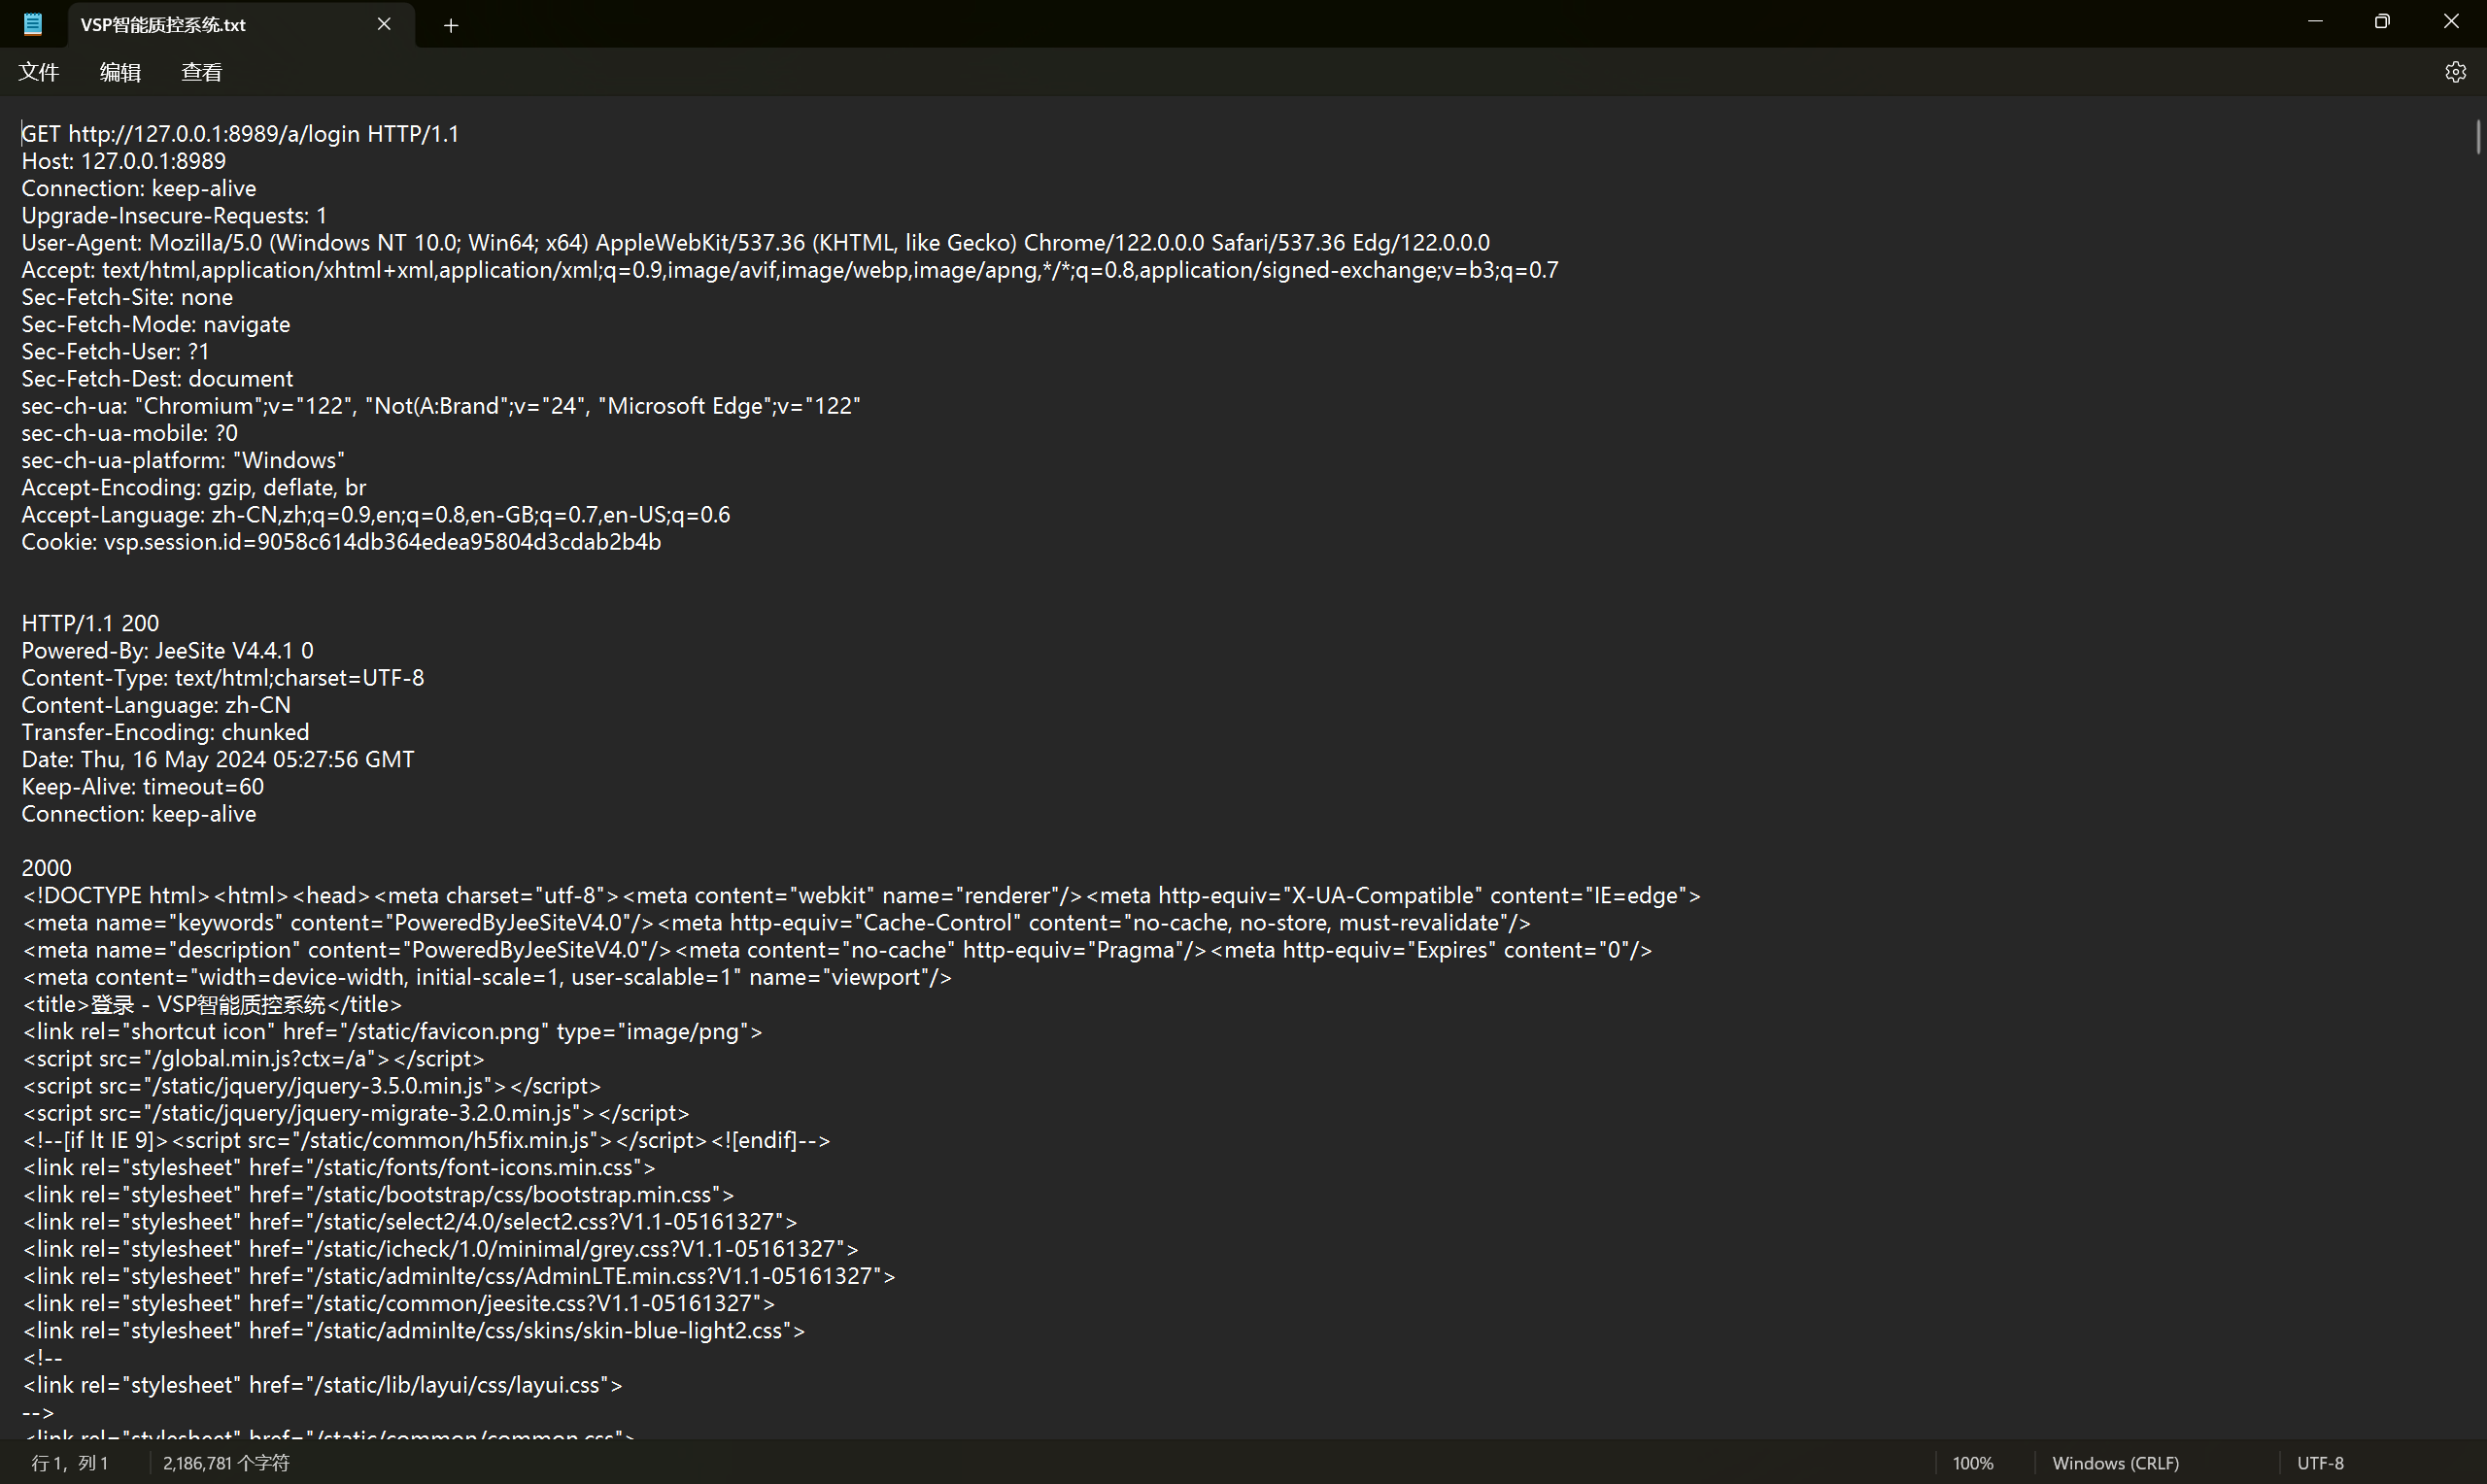This screenshot has height=1484, width=2487.
Task: Click the Host: 127.0.0.1:8989 line
Action: (x=124, y=161)
